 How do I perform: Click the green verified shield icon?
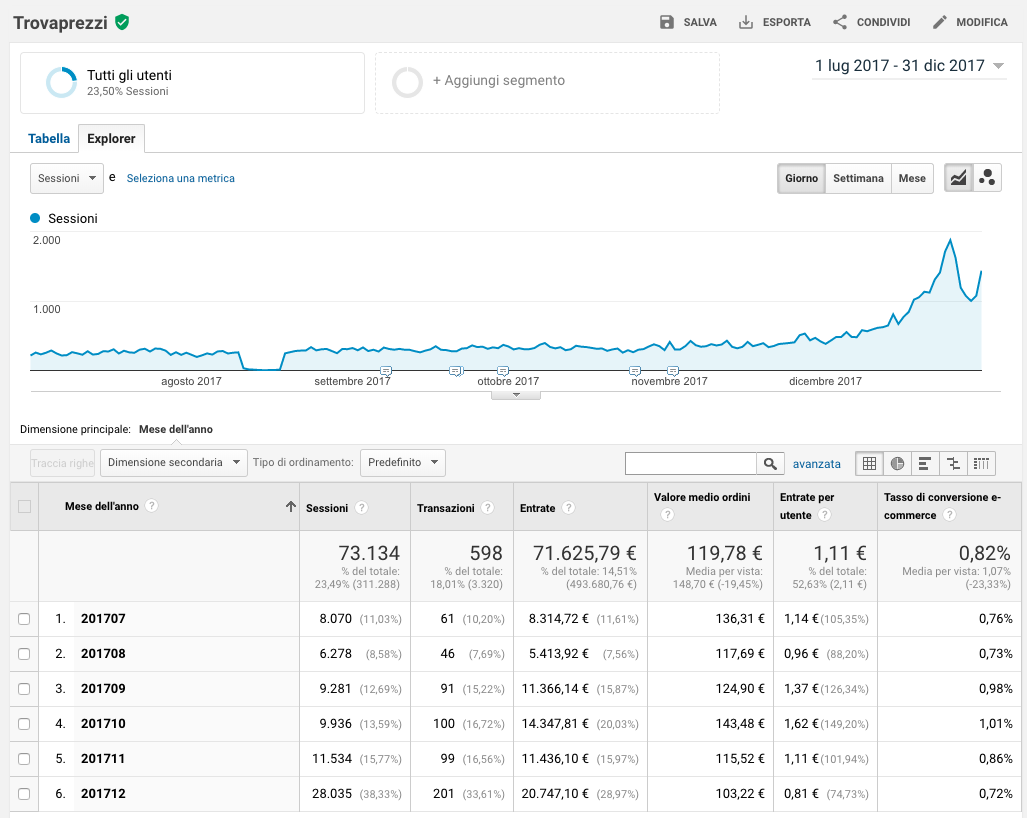tap(122, 22)
